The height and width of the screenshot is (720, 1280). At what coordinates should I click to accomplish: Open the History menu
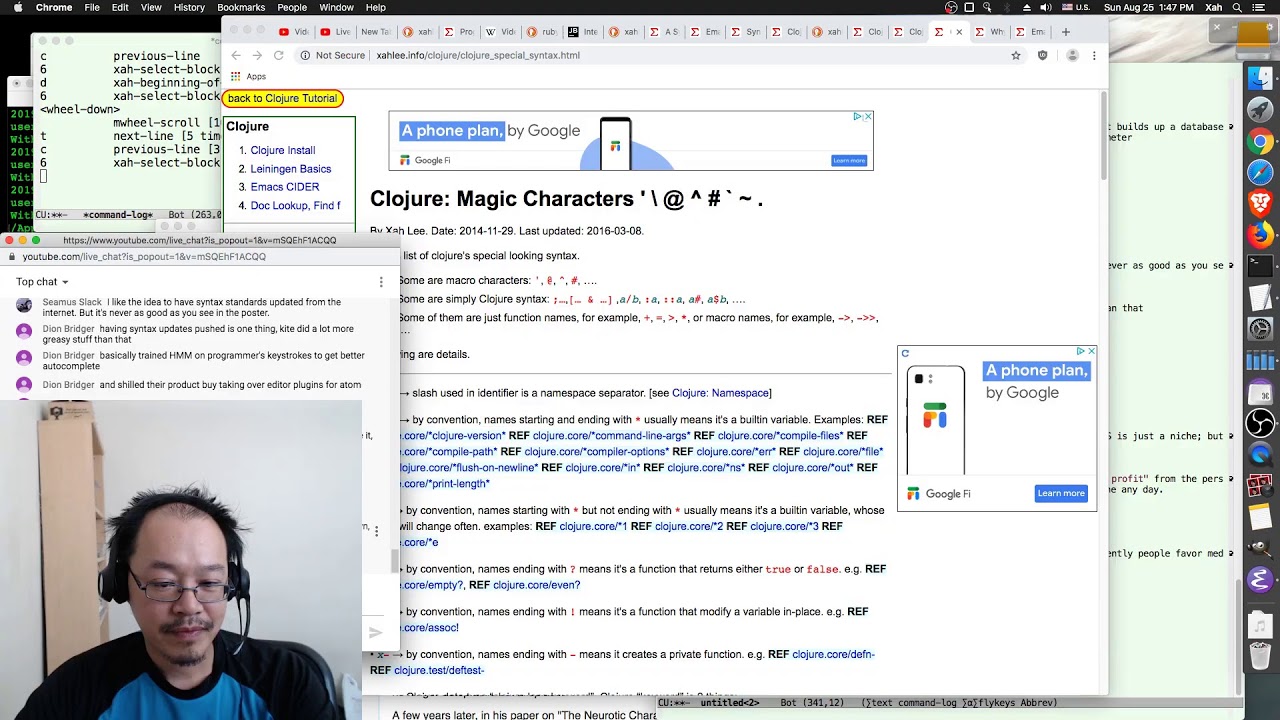(x=189, y=7)
